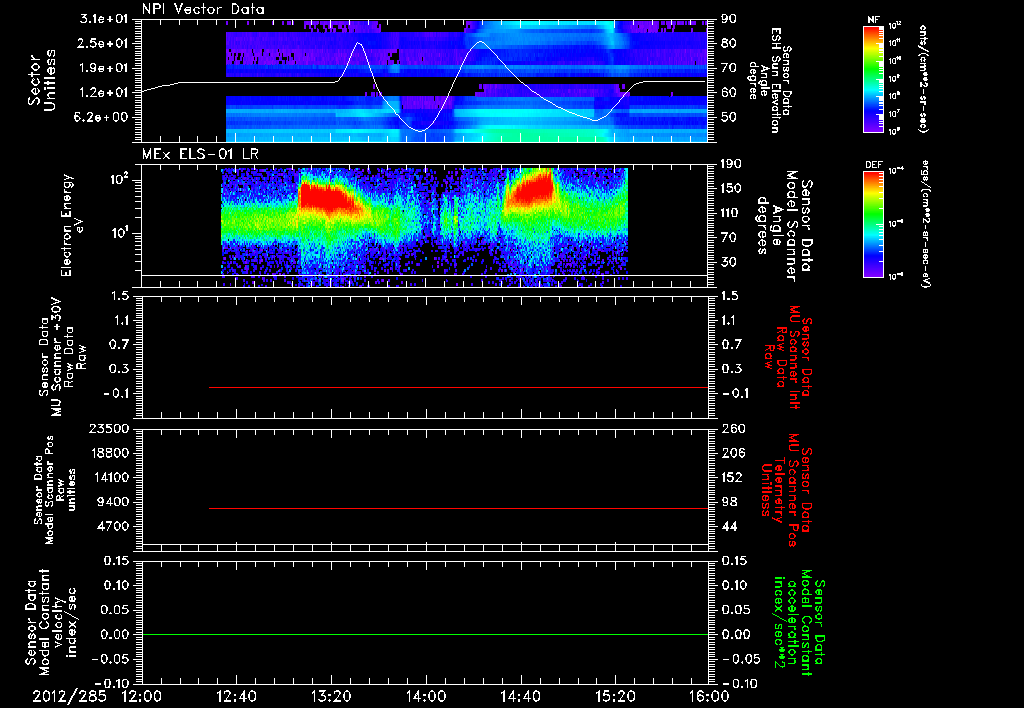1024x708 pixels.
Task: Click the "80" sun elevation axis value
Action: point(729,43)
